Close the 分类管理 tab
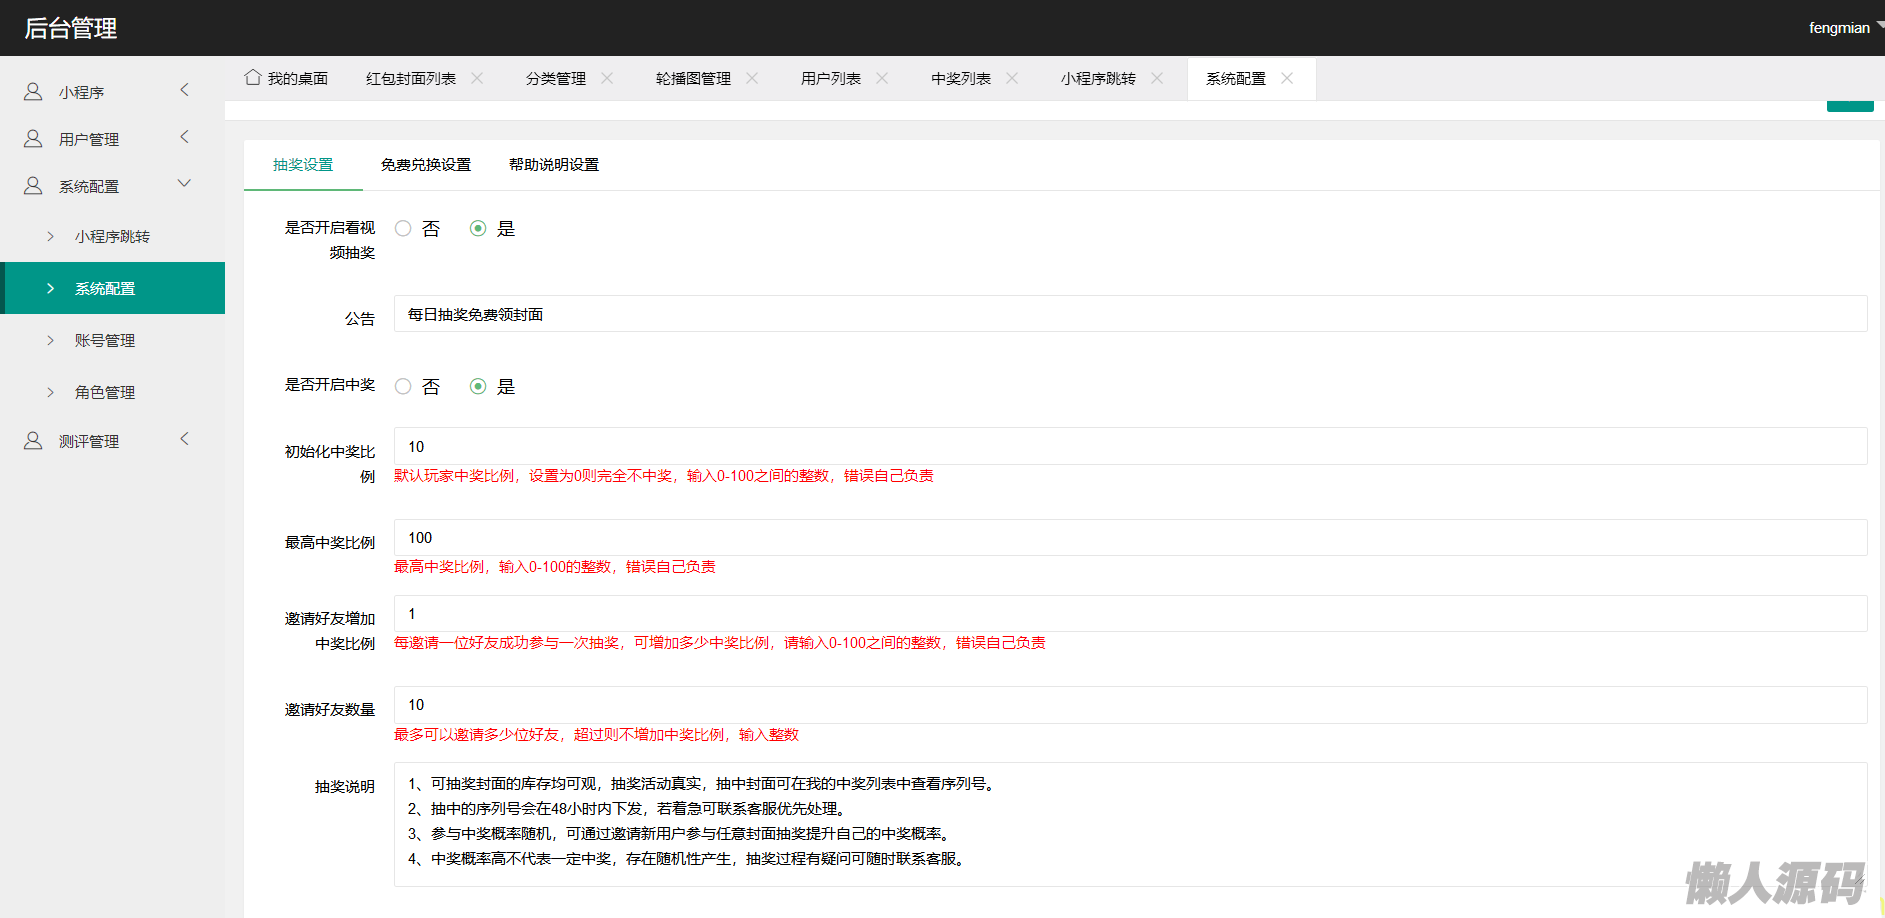 (x=607, y=78)
